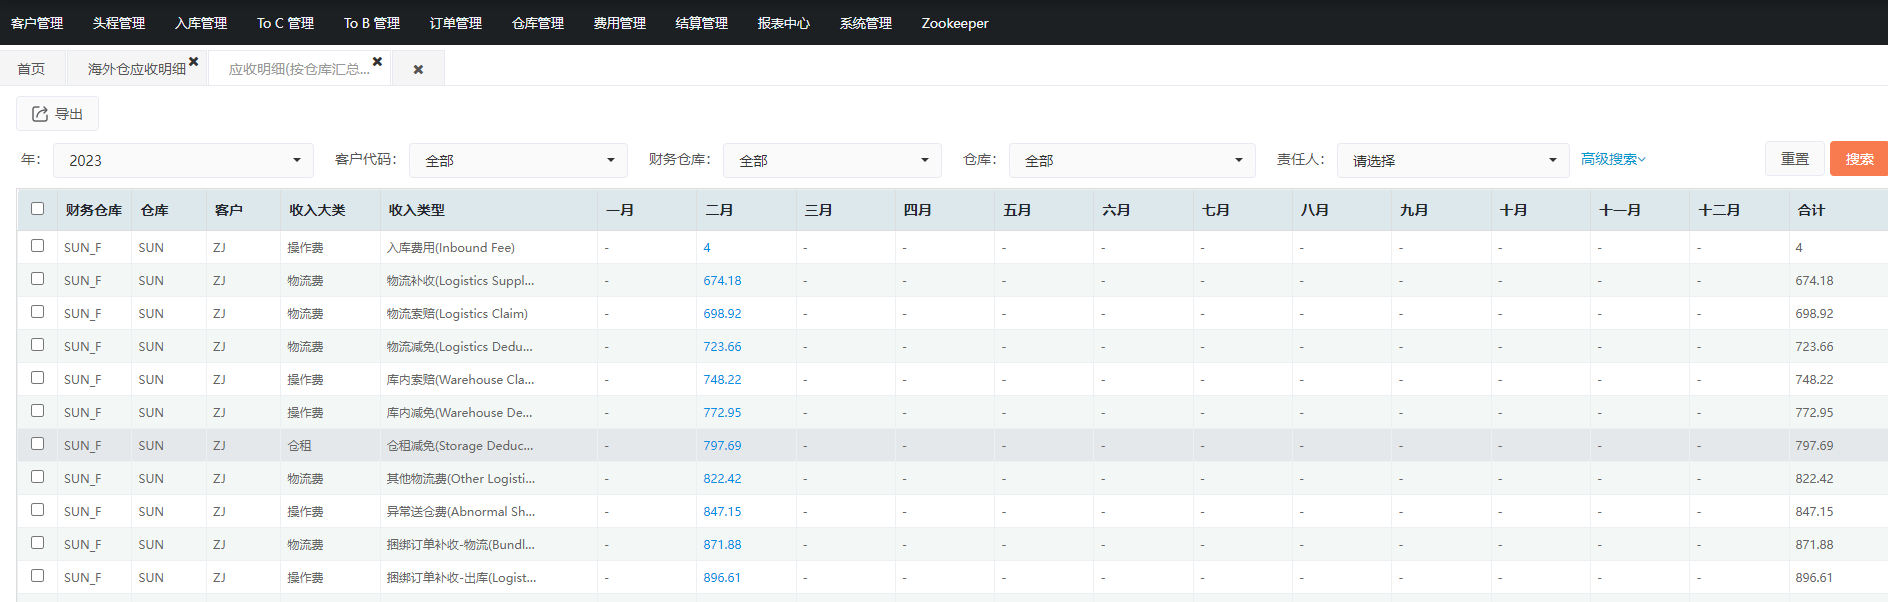
Task: Expand the 客户代码 dropdown
Action: point(518,160)
